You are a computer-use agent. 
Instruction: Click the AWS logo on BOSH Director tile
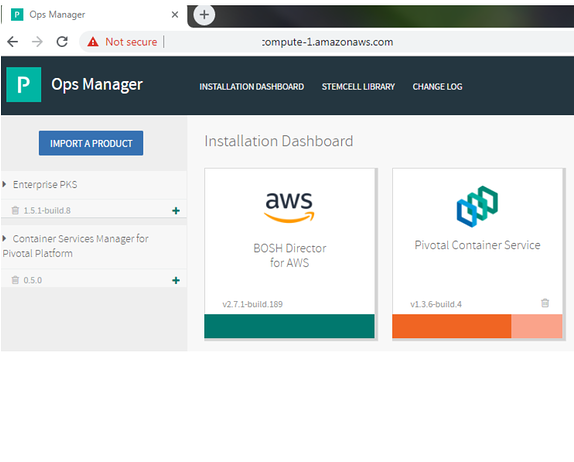click(289, 207)
